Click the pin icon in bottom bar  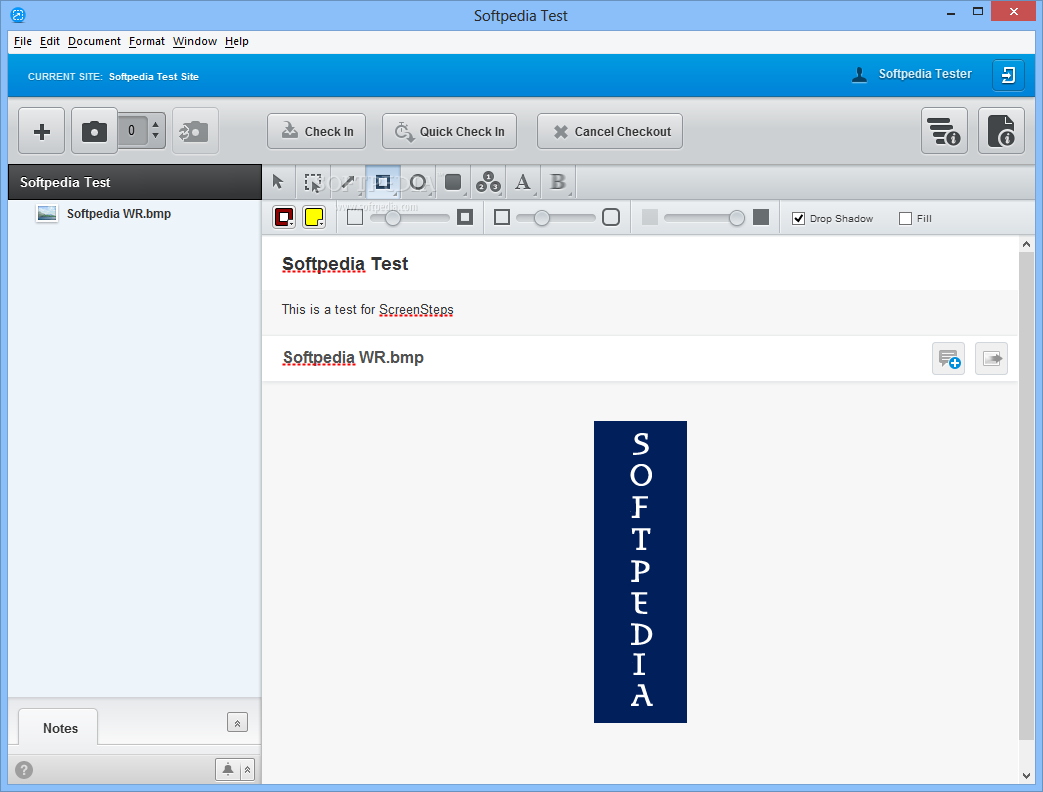click(x=227, y=769)
